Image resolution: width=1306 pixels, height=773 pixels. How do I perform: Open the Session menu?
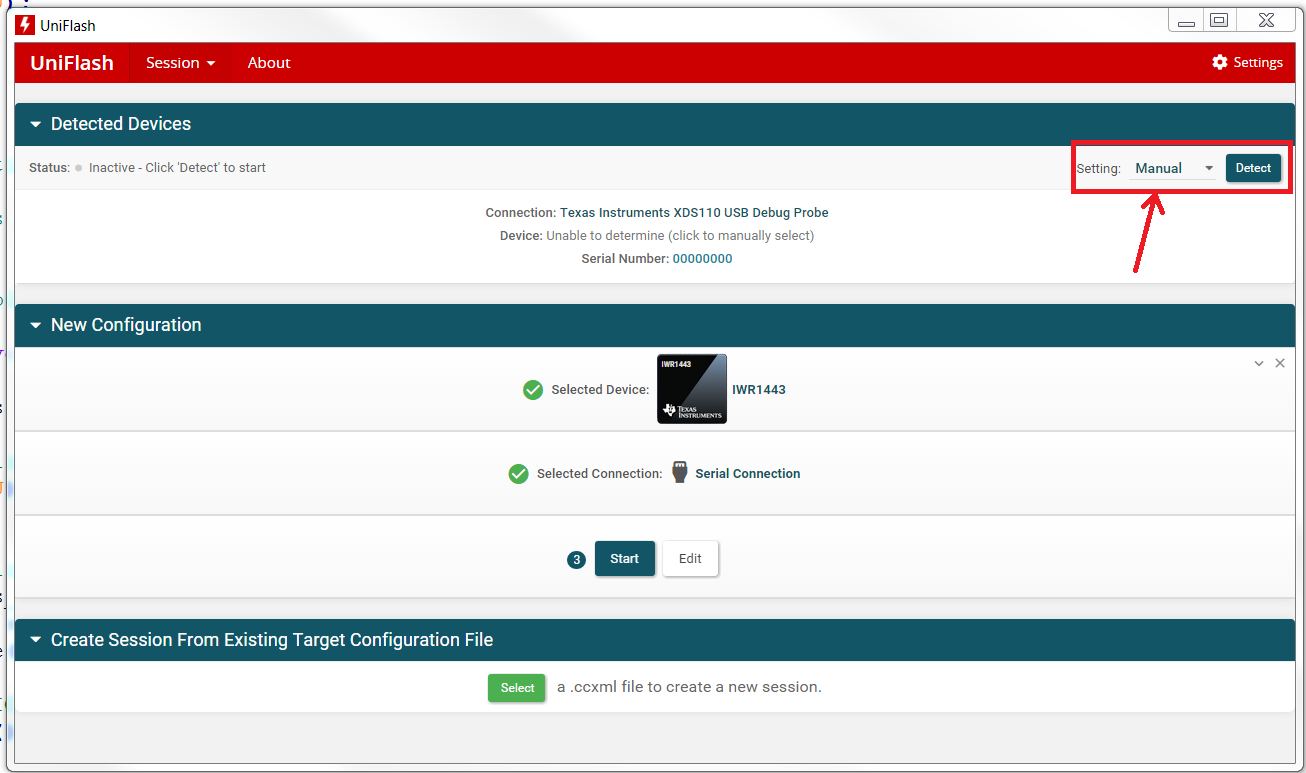180,62
